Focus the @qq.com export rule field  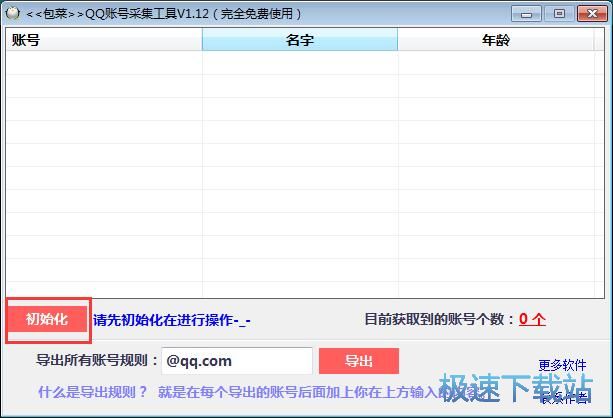(237, 361)
